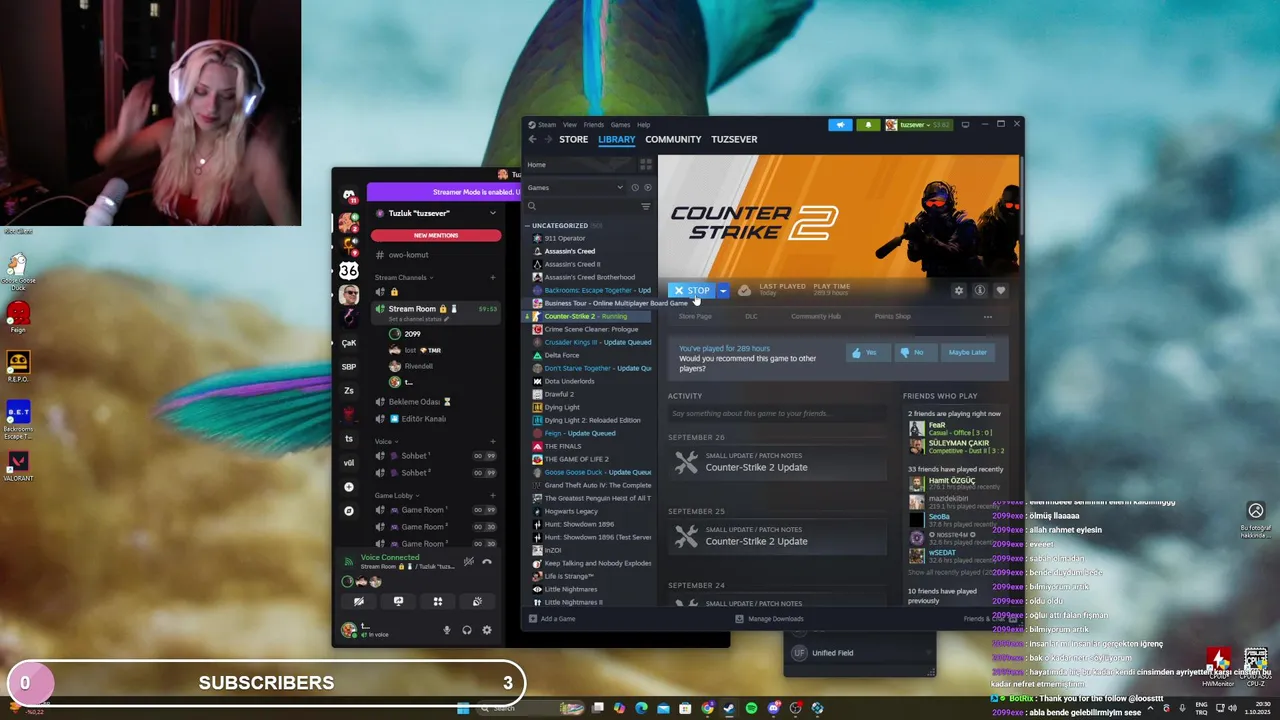Viewport: 1280px width, 720px height.
Task: Open Discord activities launcher icon
Action: 437,602
